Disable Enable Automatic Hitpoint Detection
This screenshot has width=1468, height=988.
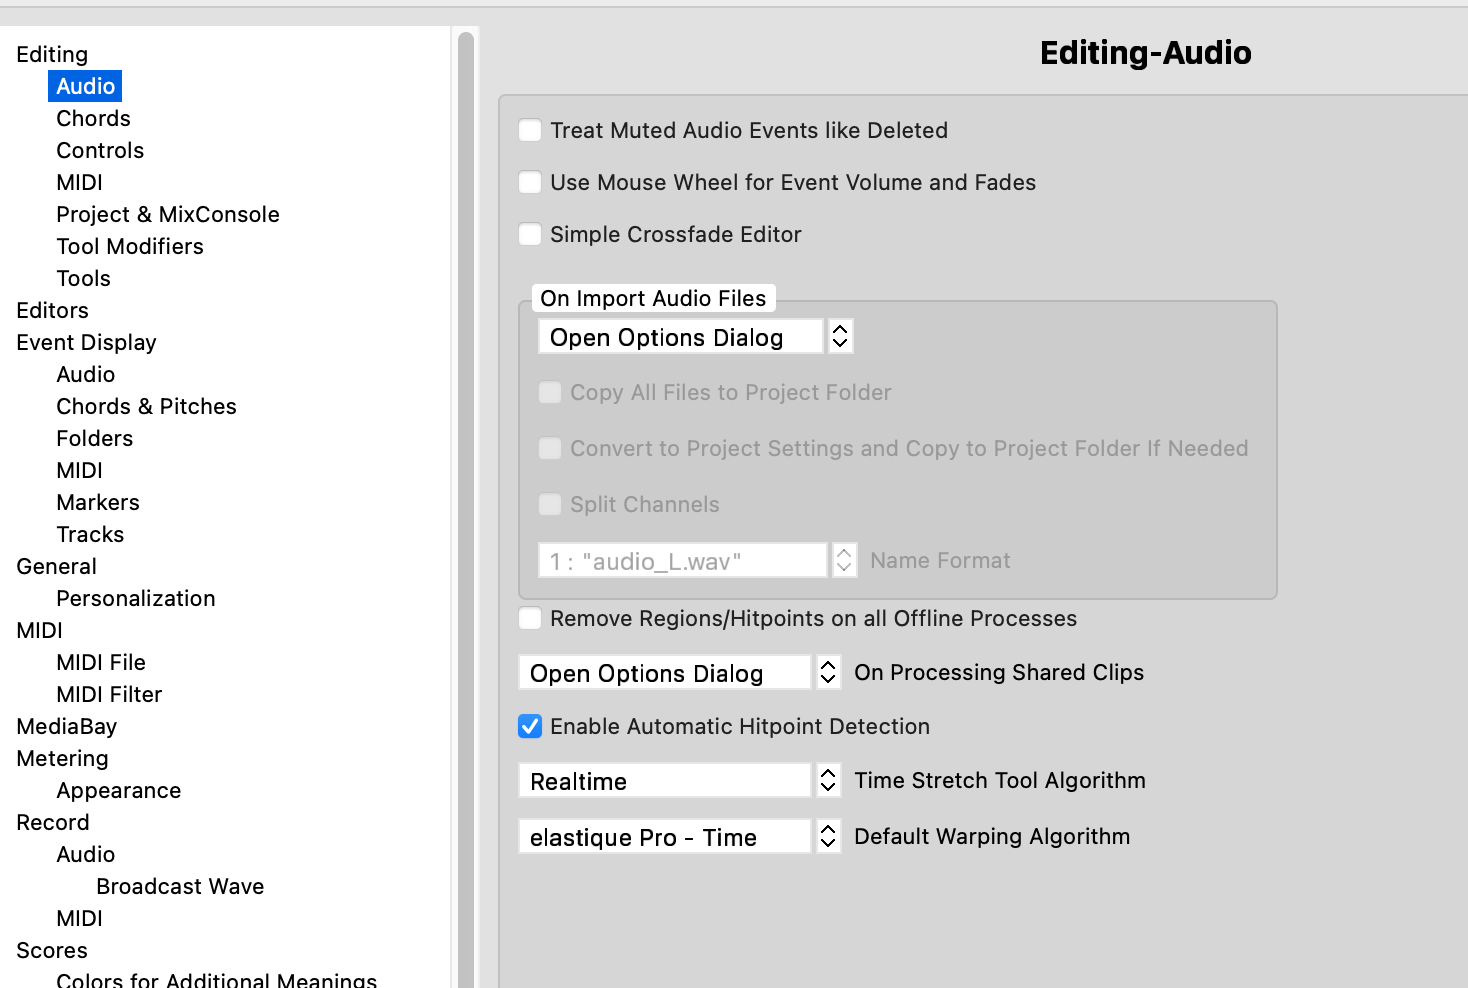530,727
